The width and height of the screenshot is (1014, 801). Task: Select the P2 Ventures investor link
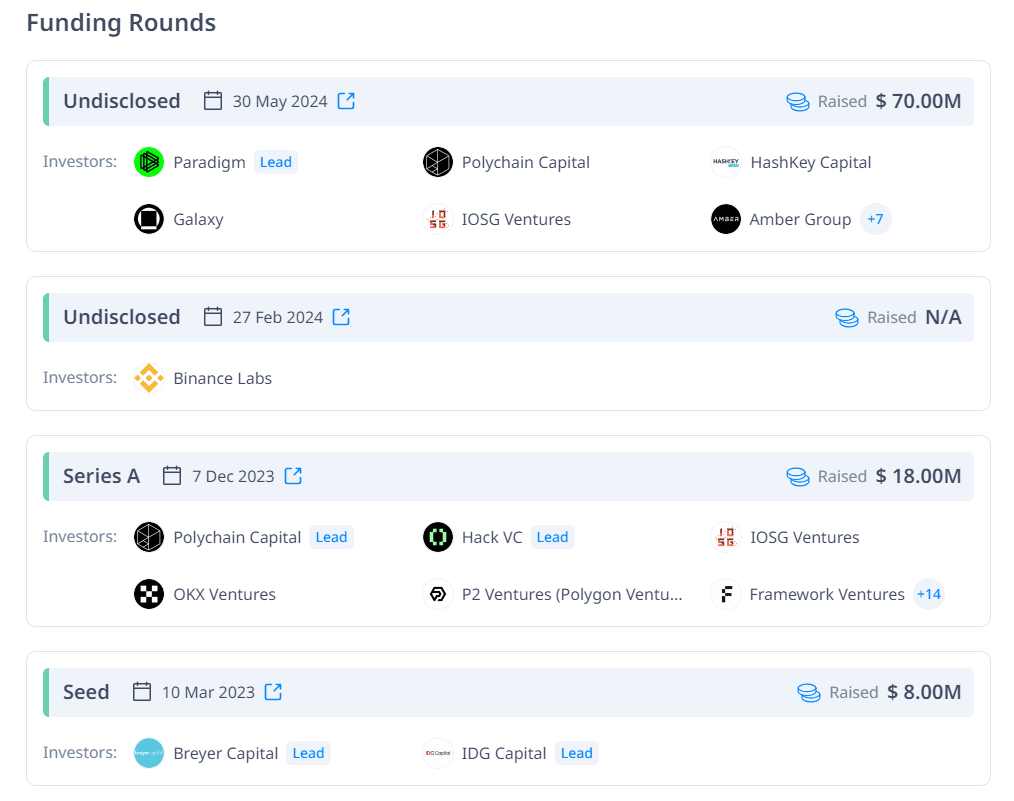point(572,594)
